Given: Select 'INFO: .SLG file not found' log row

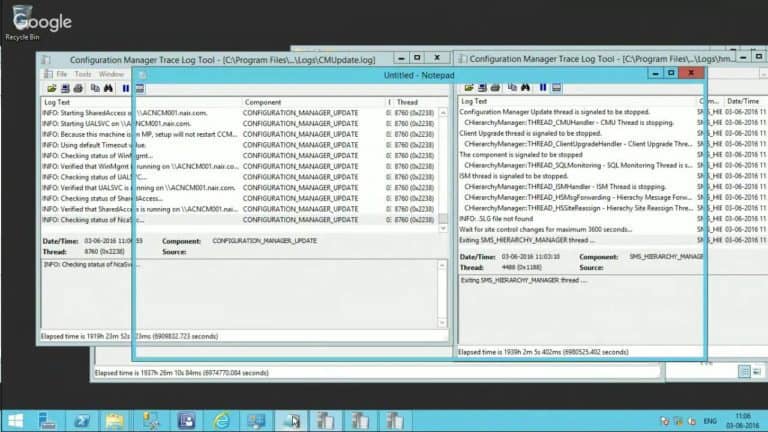Looking at the screenshot, I should coord(612,218).
